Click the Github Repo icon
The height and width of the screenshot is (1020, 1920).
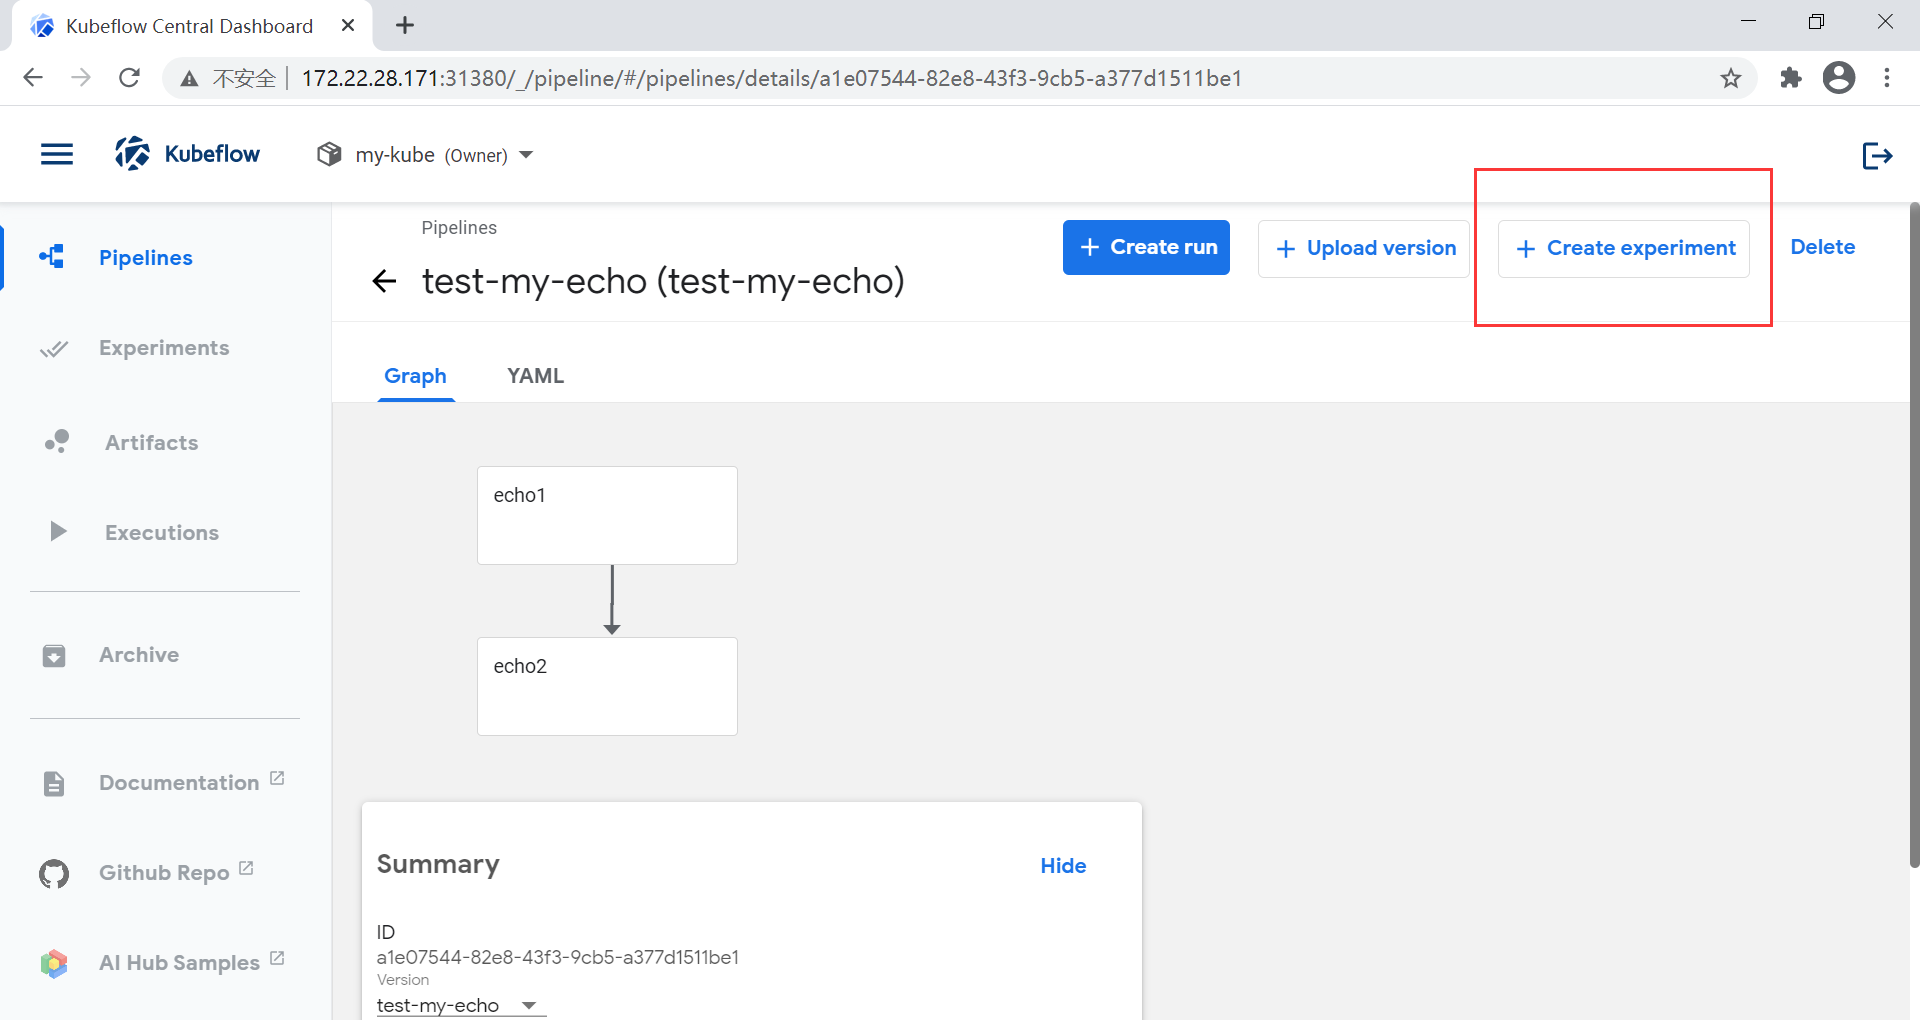click(x=54, y=873)
